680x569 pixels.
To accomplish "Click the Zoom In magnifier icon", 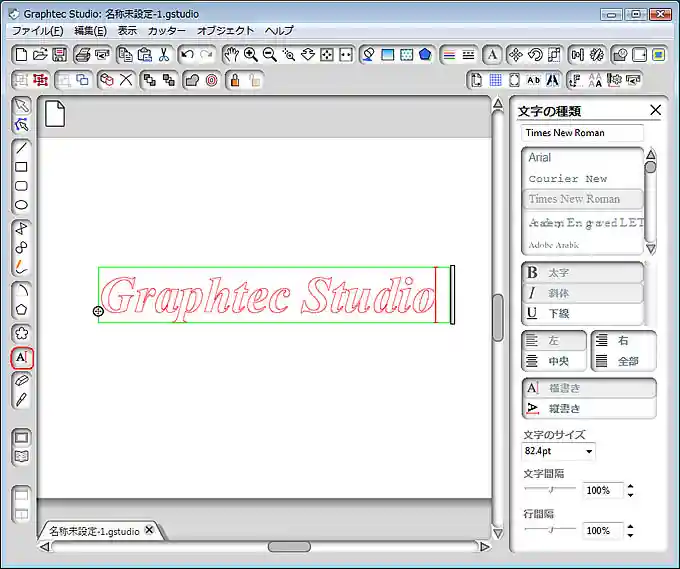I will 251,55.
